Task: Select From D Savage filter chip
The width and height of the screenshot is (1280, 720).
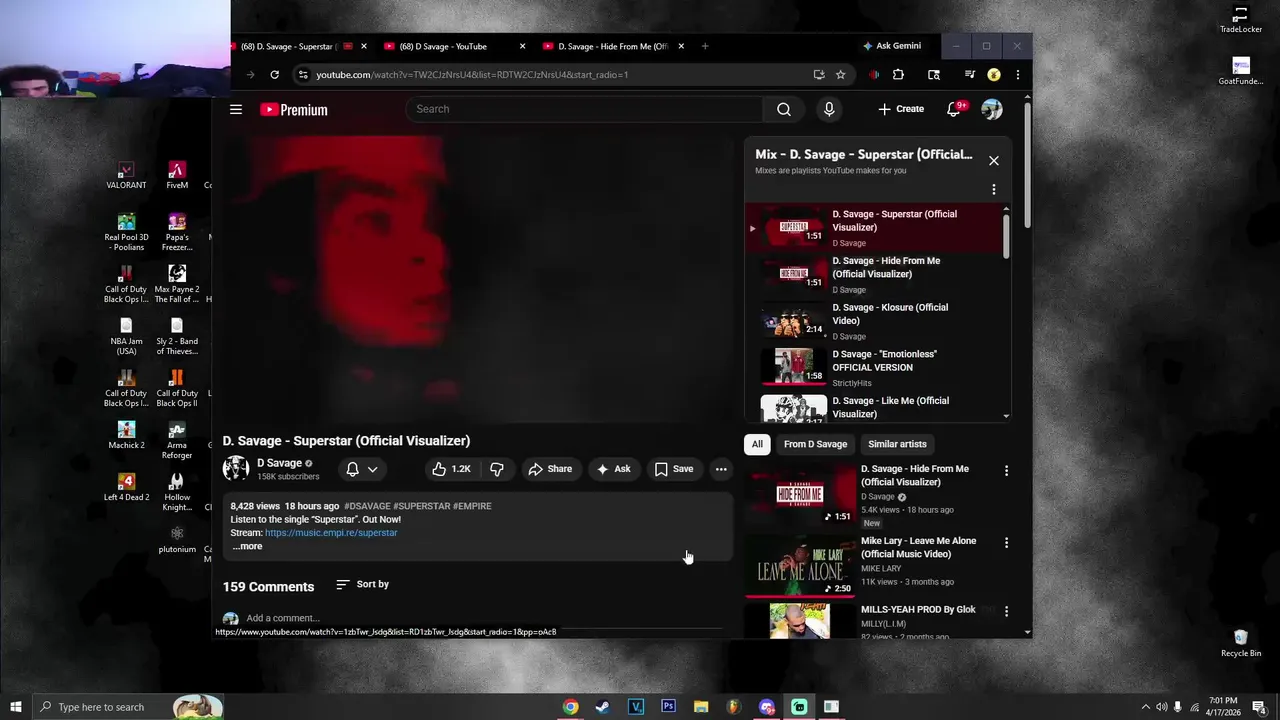Action: tap(815, 445)
